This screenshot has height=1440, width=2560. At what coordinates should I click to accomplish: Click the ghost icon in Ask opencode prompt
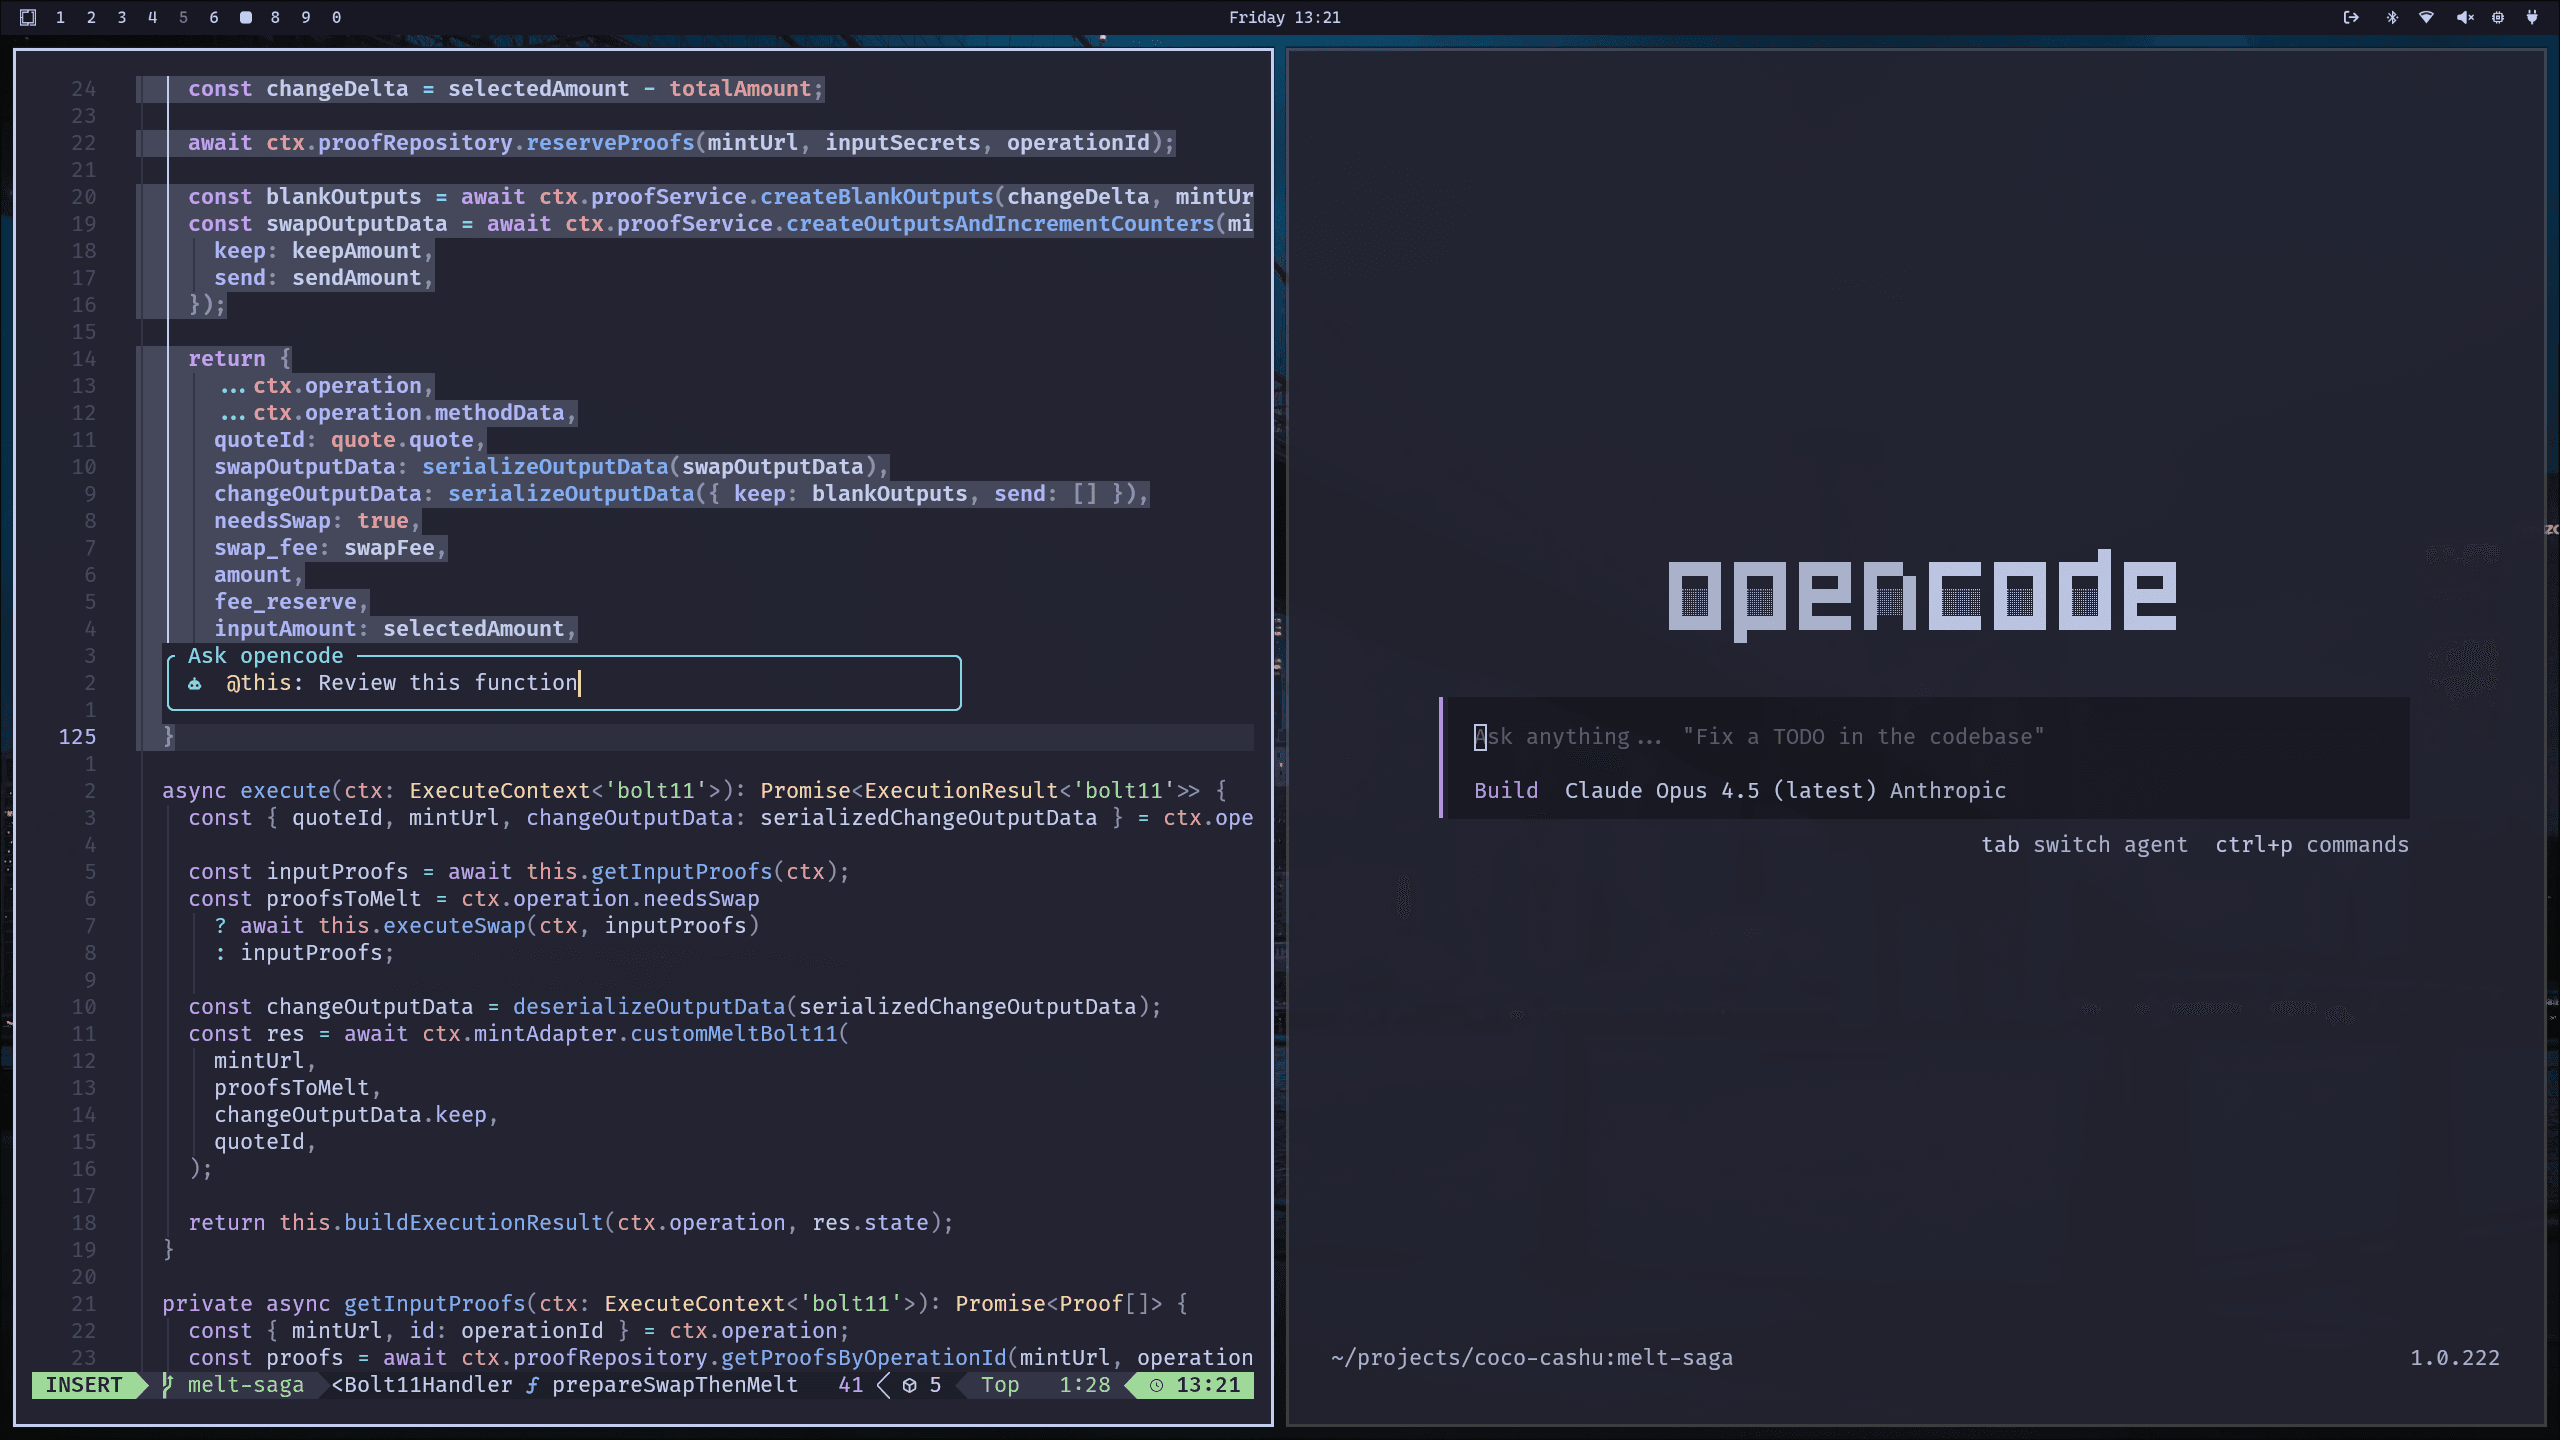click(194, 683)
